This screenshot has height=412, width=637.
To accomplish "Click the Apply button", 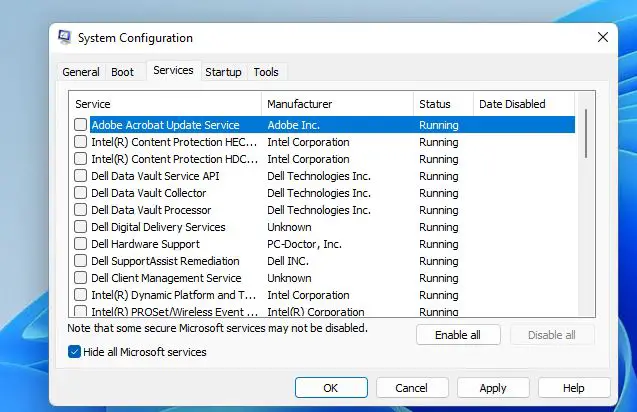I will pos(493,388).
